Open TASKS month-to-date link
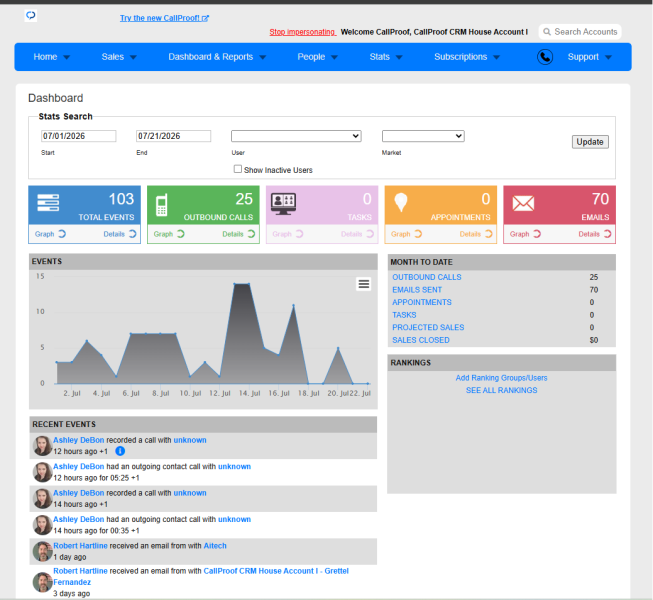Viewport: 653px width, 600px height. click(404, 315)
